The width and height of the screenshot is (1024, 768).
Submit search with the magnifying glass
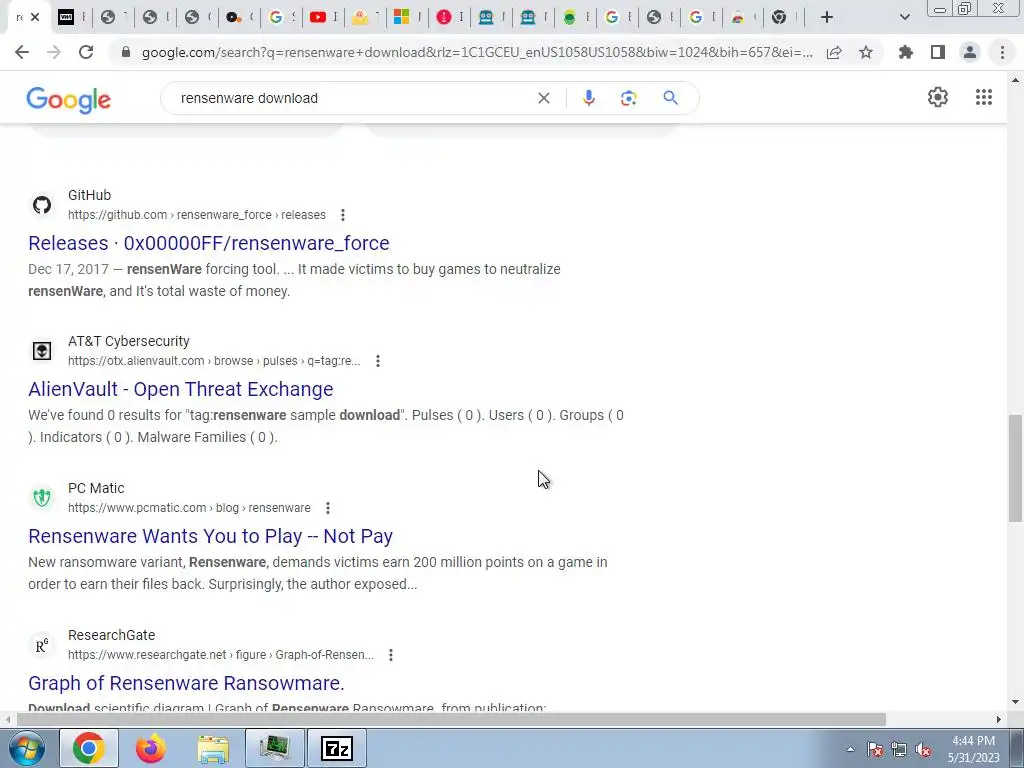(670, 98)
